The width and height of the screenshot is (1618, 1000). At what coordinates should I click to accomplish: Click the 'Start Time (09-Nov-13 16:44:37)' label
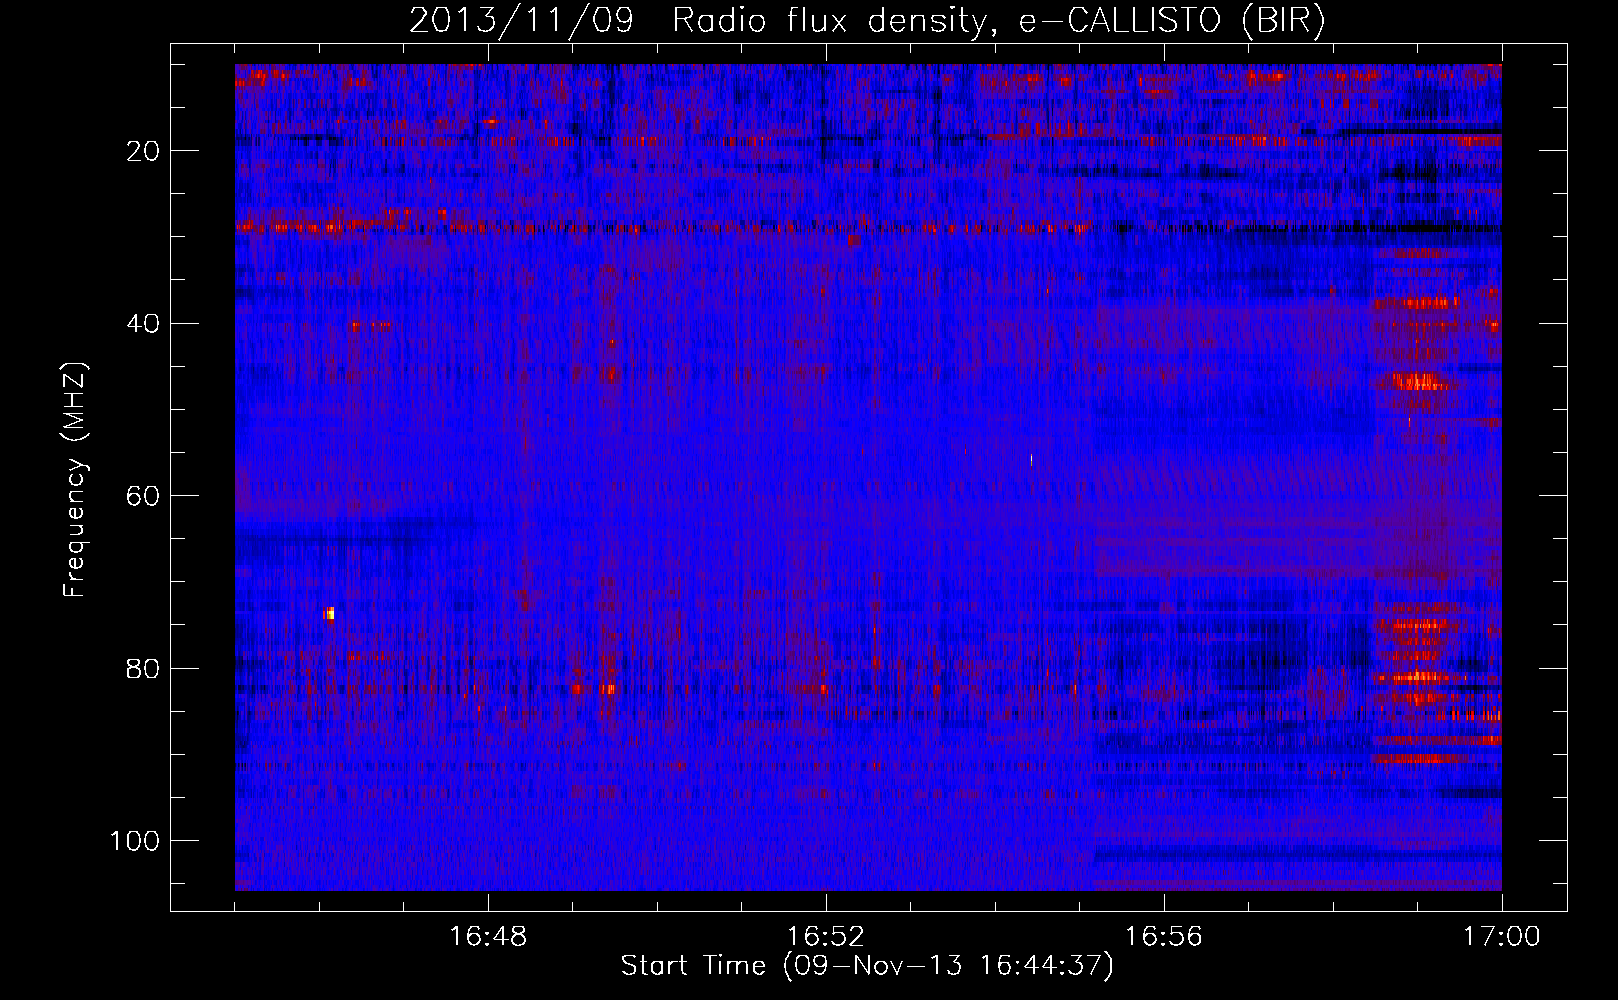867,966
